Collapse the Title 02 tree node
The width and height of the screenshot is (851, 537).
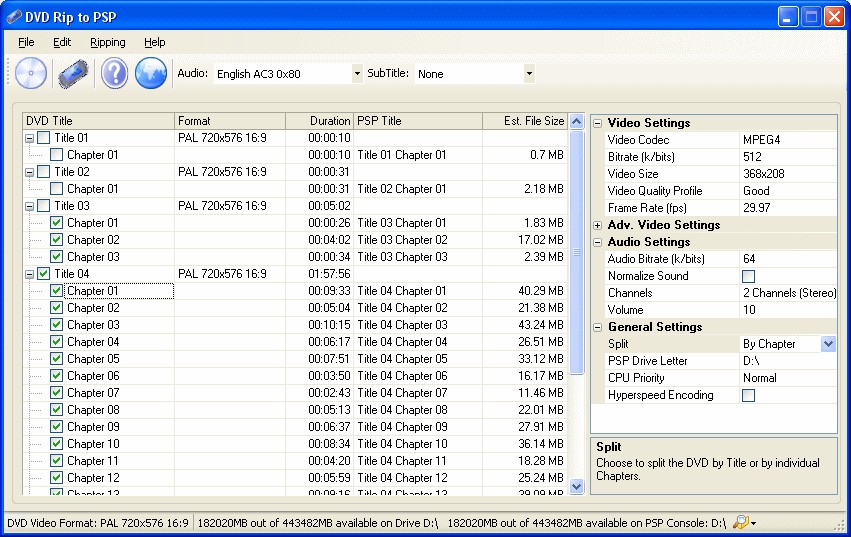point(30,173)
